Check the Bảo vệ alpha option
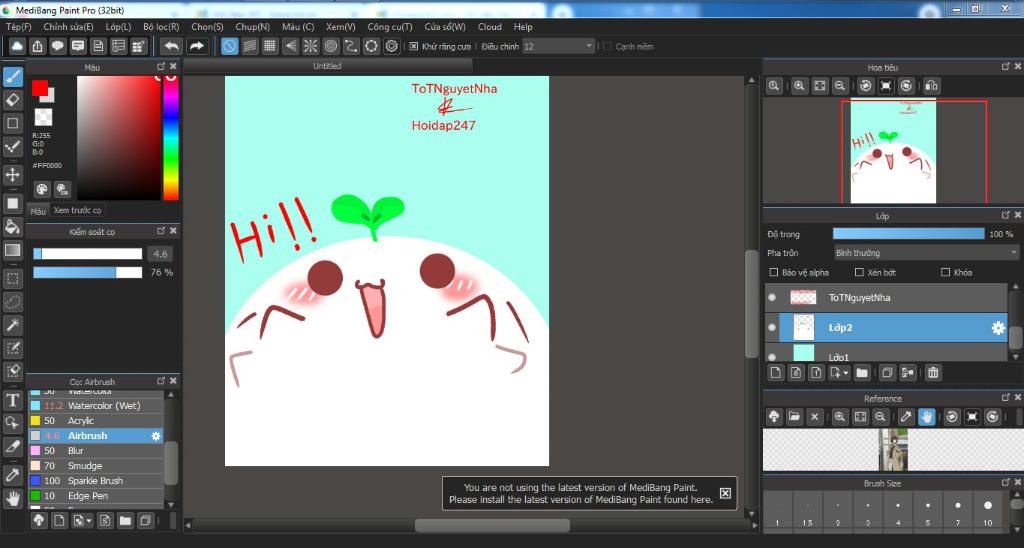1024x548 pixels. (x=774, y=272)
